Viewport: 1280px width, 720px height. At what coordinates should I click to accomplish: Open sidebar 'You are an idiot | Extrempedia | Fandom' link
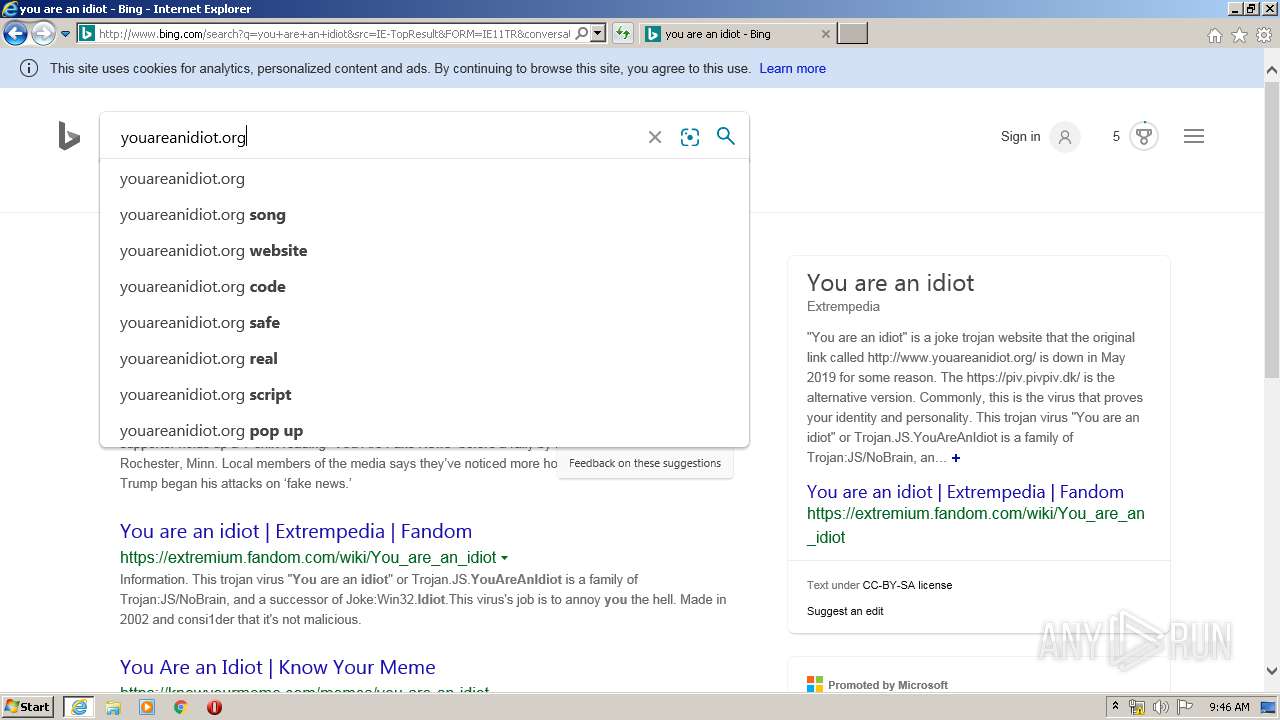pyautogui.click(x=965, y=492)
